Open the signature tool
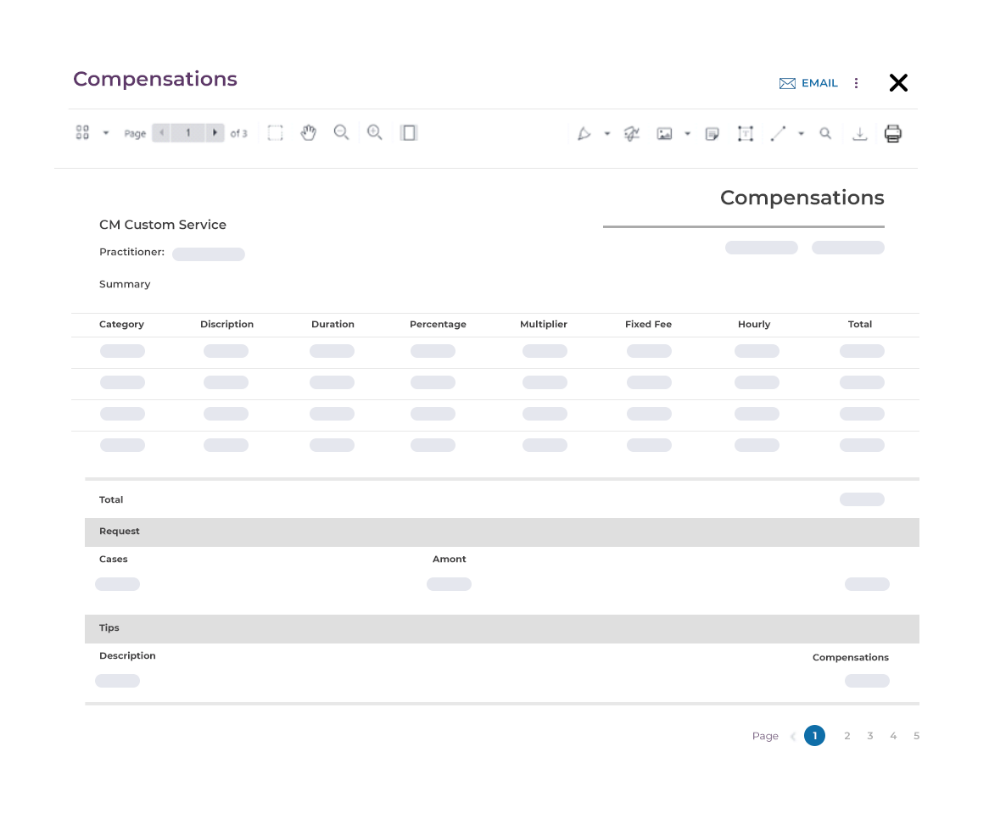 click(x=631, y=134)
